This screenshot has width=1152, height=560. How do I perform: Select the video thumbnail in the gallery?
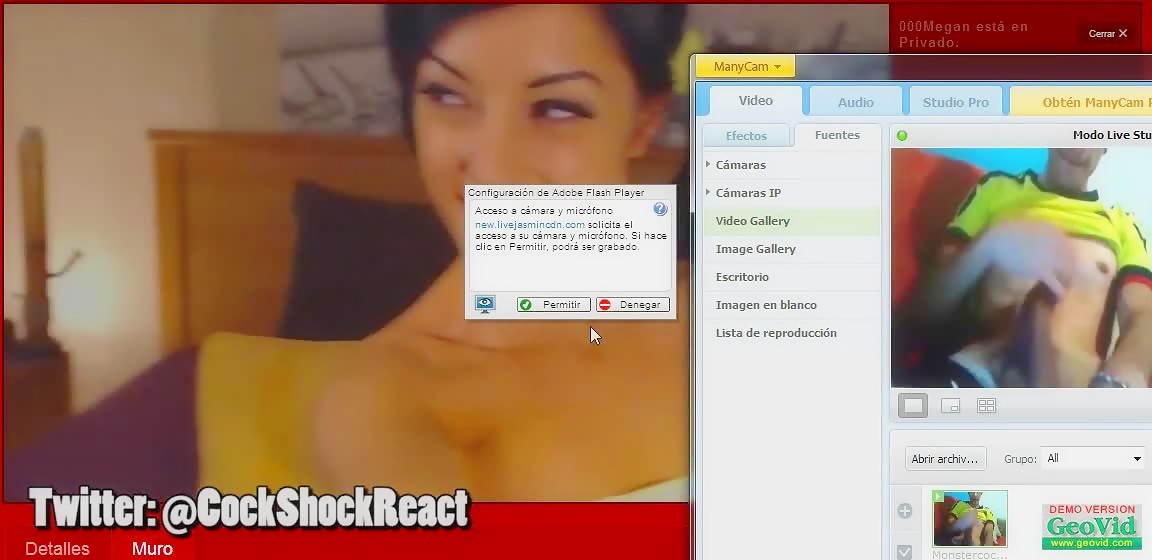(x=969, y=518)
